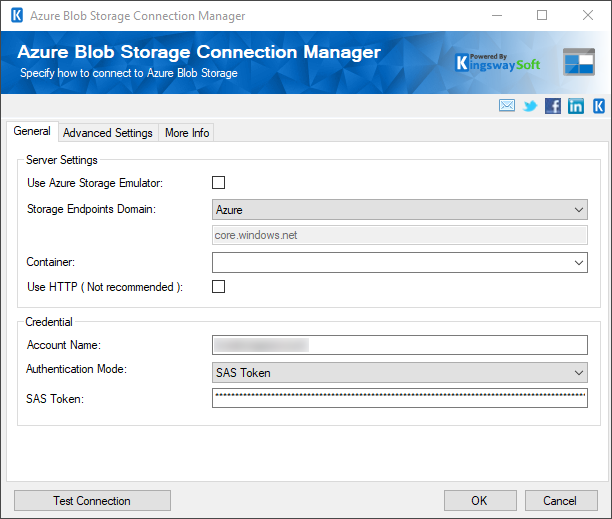
Task: Click the 'Credential' group heading
Action: 49,322
